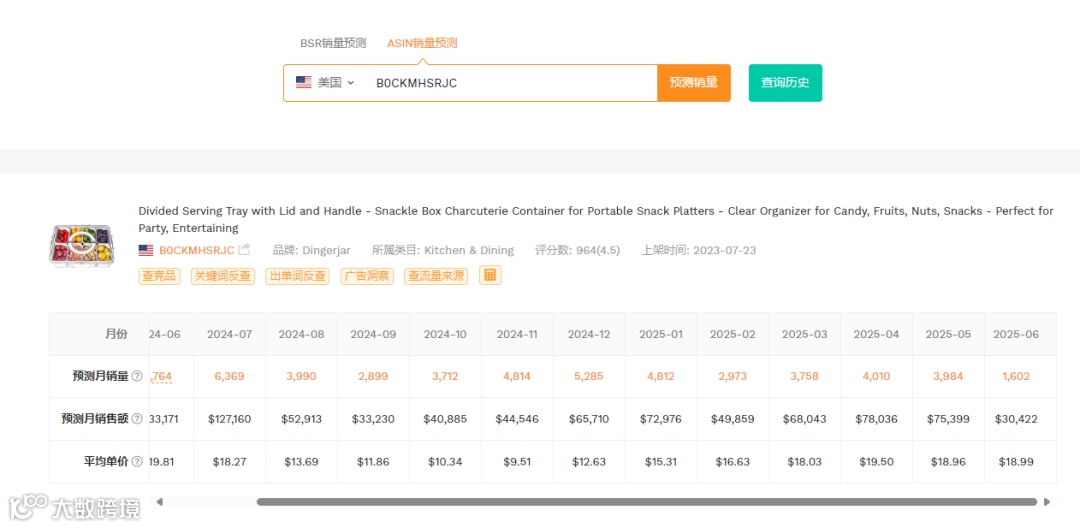Click the snack tray product thumbnail
This screenshot has width=1080, height=528.
81,246
